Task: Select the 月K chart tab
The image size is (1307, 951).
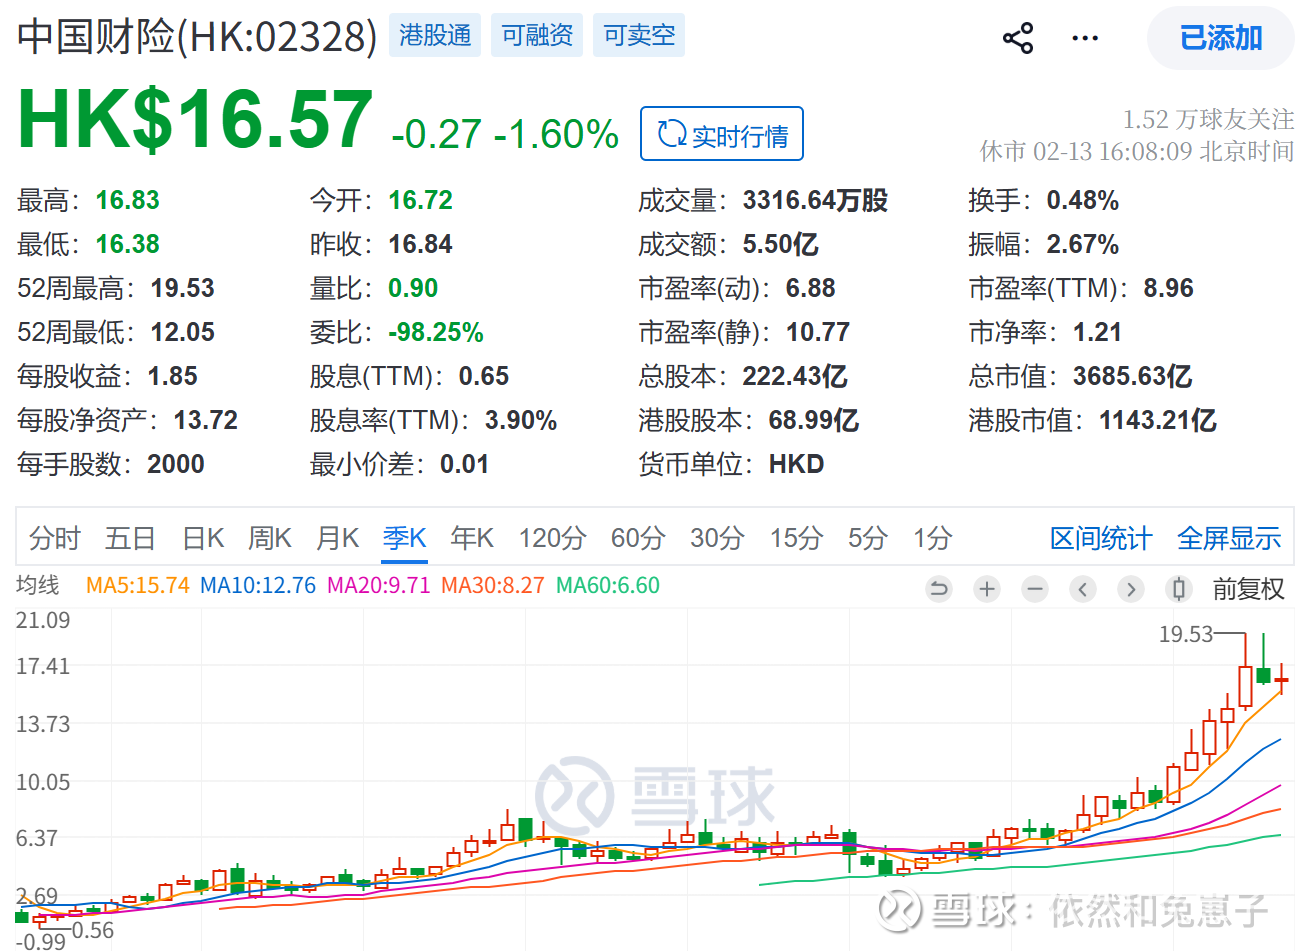Action: click(x=337, y=538)
